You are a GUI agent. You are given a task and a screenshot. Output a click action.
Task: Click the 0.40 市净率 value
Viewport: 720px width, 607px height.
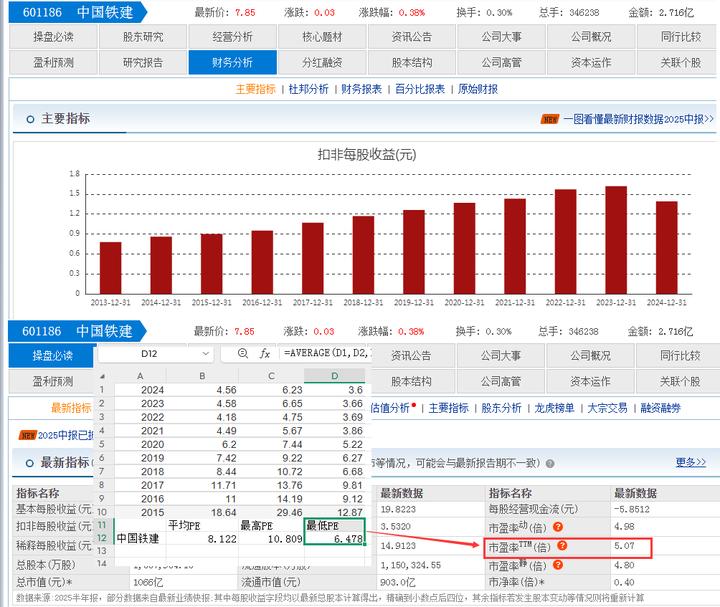[x=624, y=582]
